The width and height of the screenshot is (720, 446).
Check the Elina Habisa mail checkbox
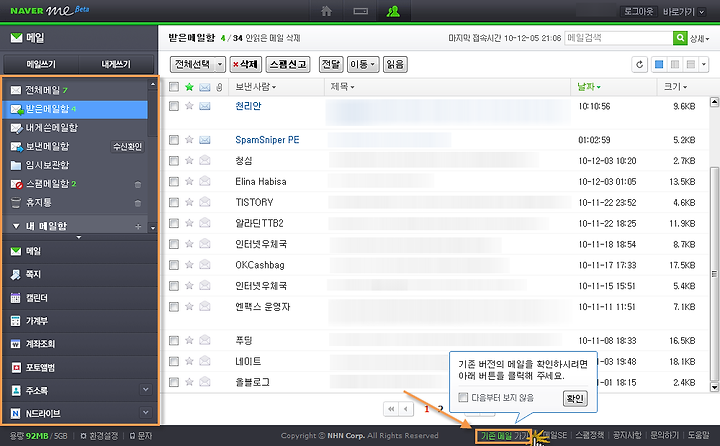point(174,181)
